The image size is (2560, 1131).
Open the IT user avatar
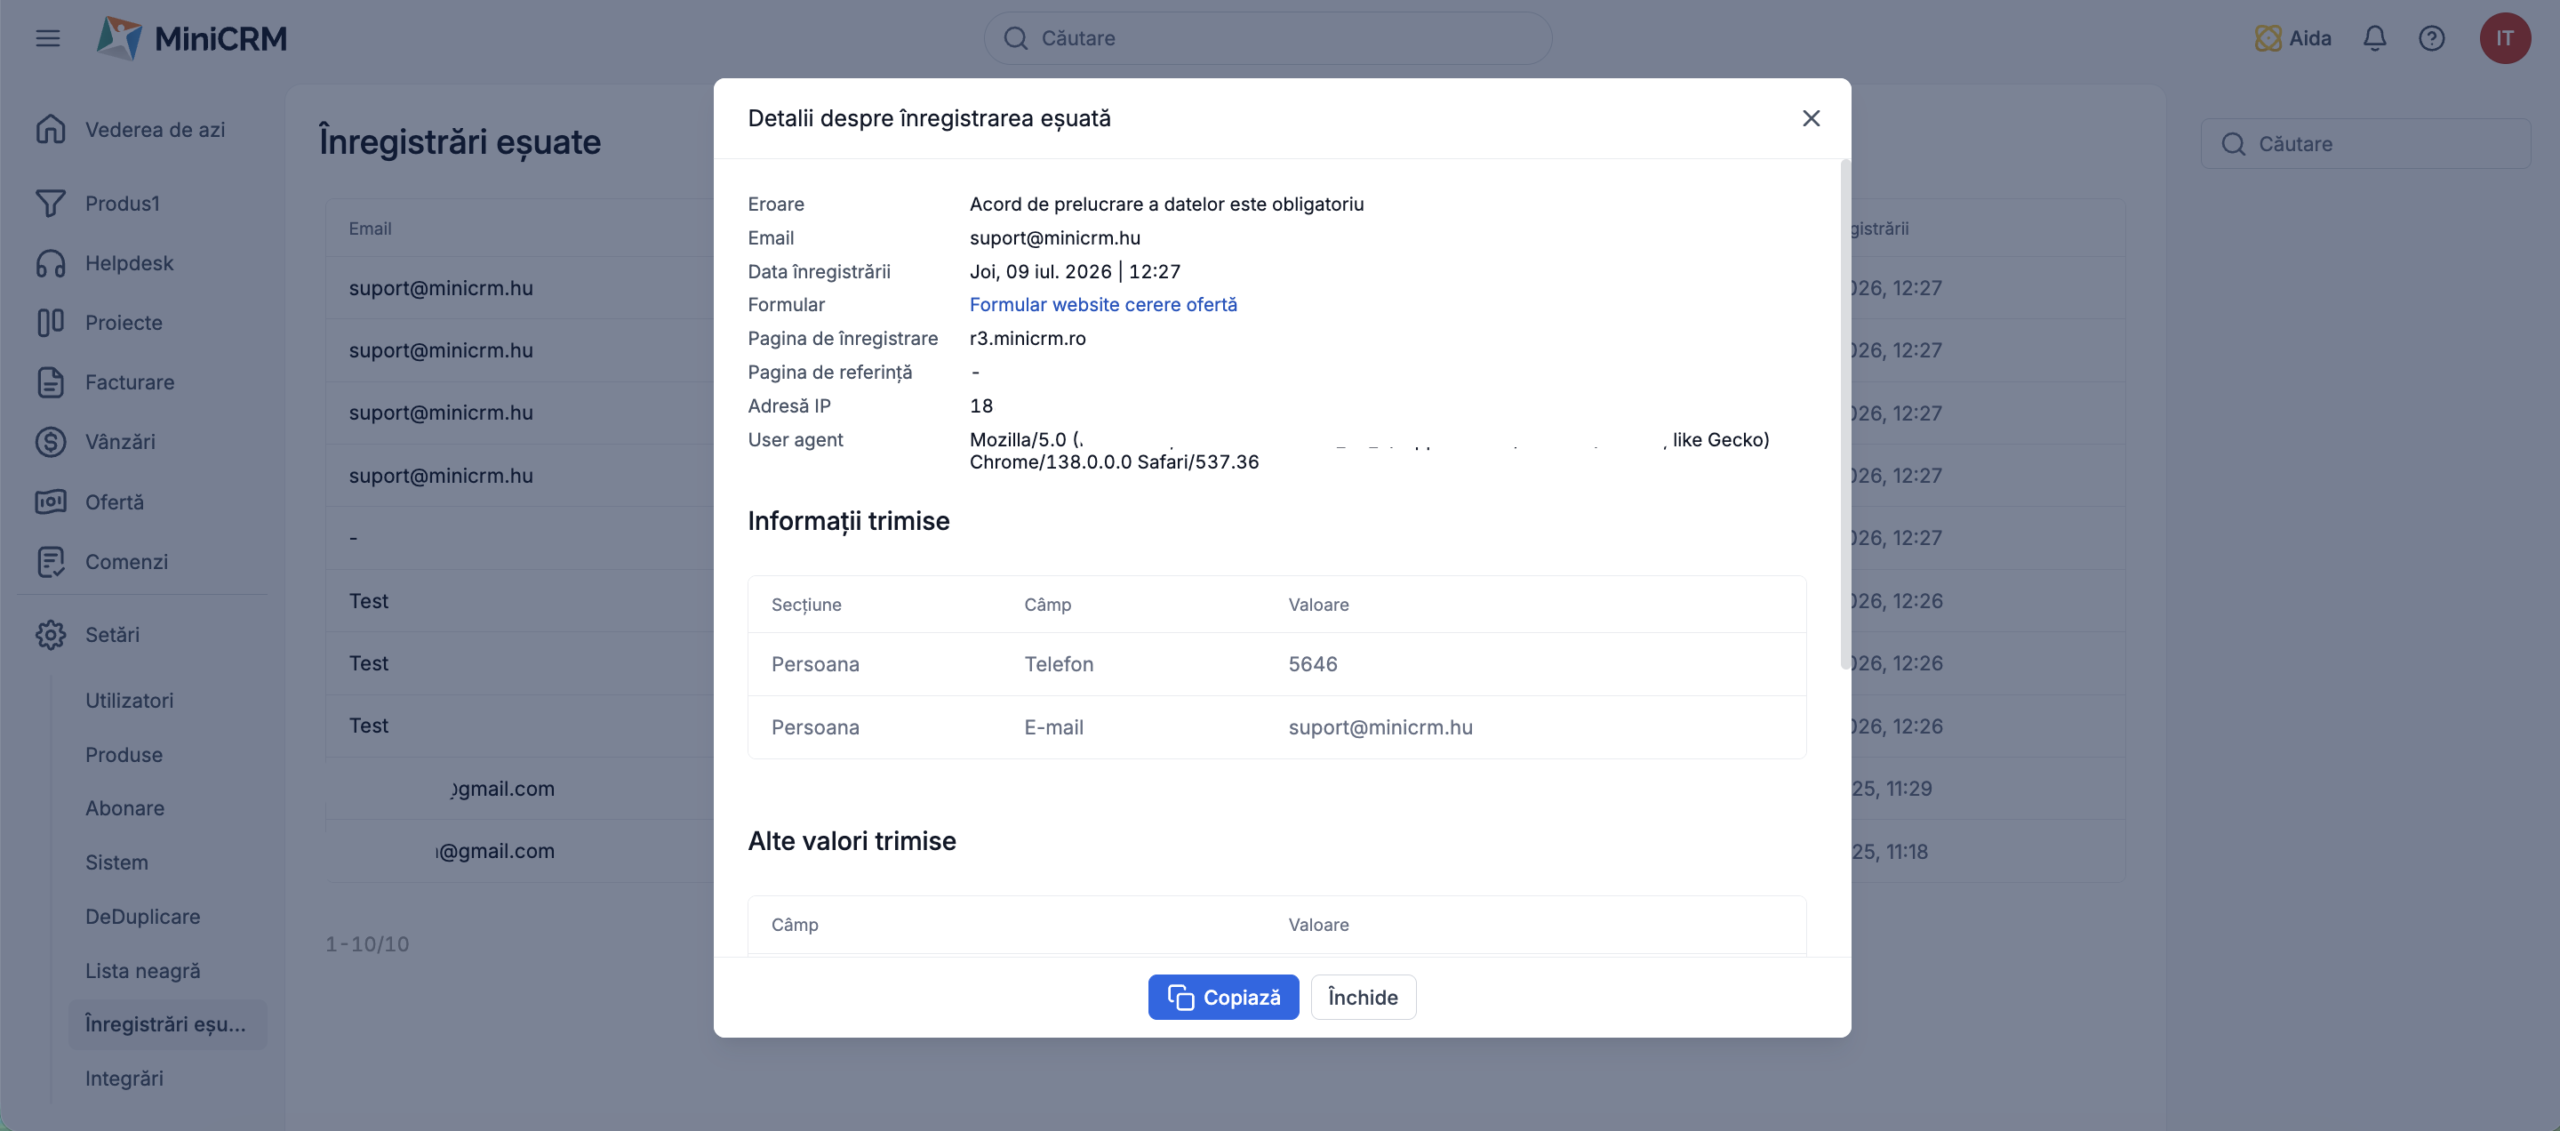pos(2504,38)
